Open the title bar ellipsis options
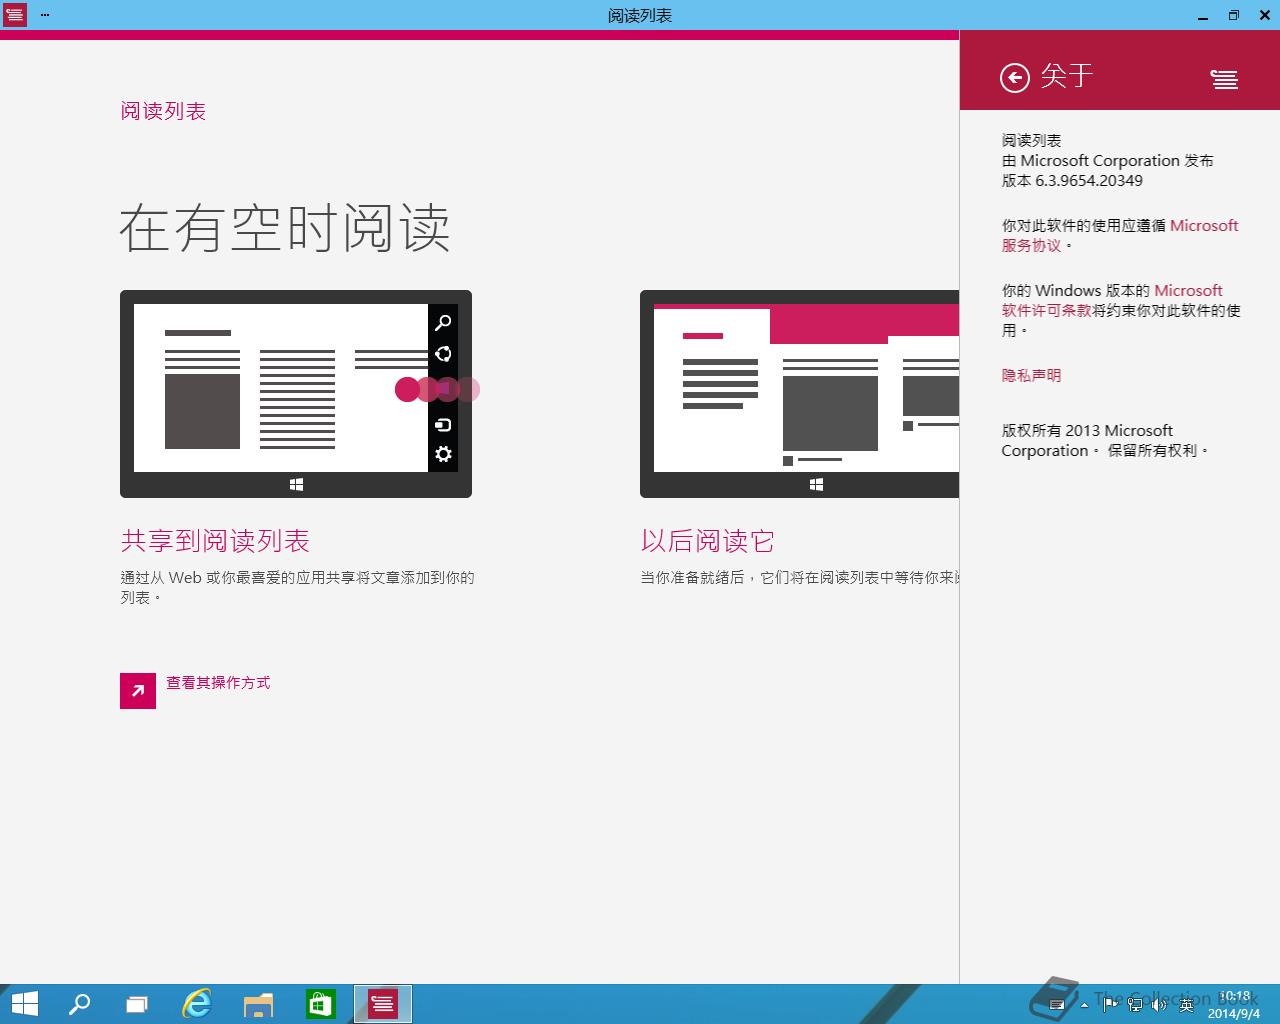1280x1024 pixels. (x=44, y=15)
